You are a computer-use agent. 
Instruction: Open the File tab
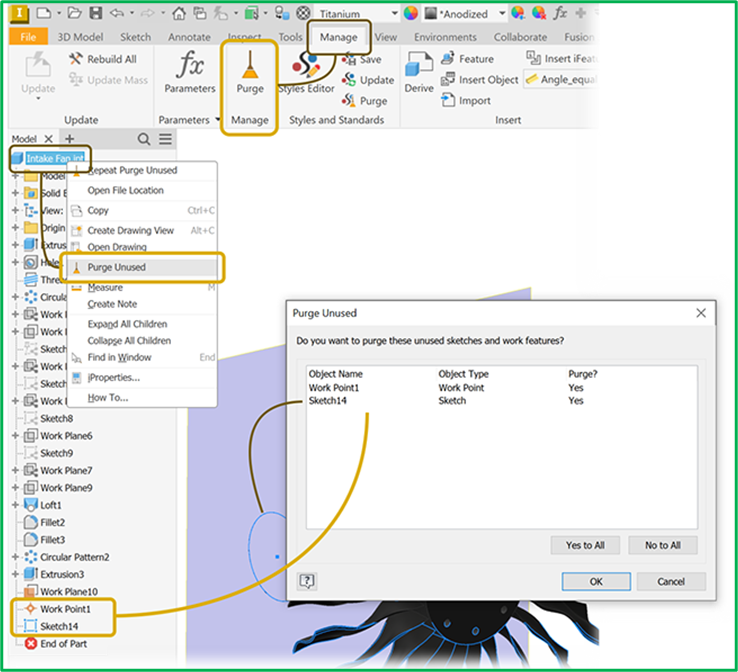coord(28,37)
